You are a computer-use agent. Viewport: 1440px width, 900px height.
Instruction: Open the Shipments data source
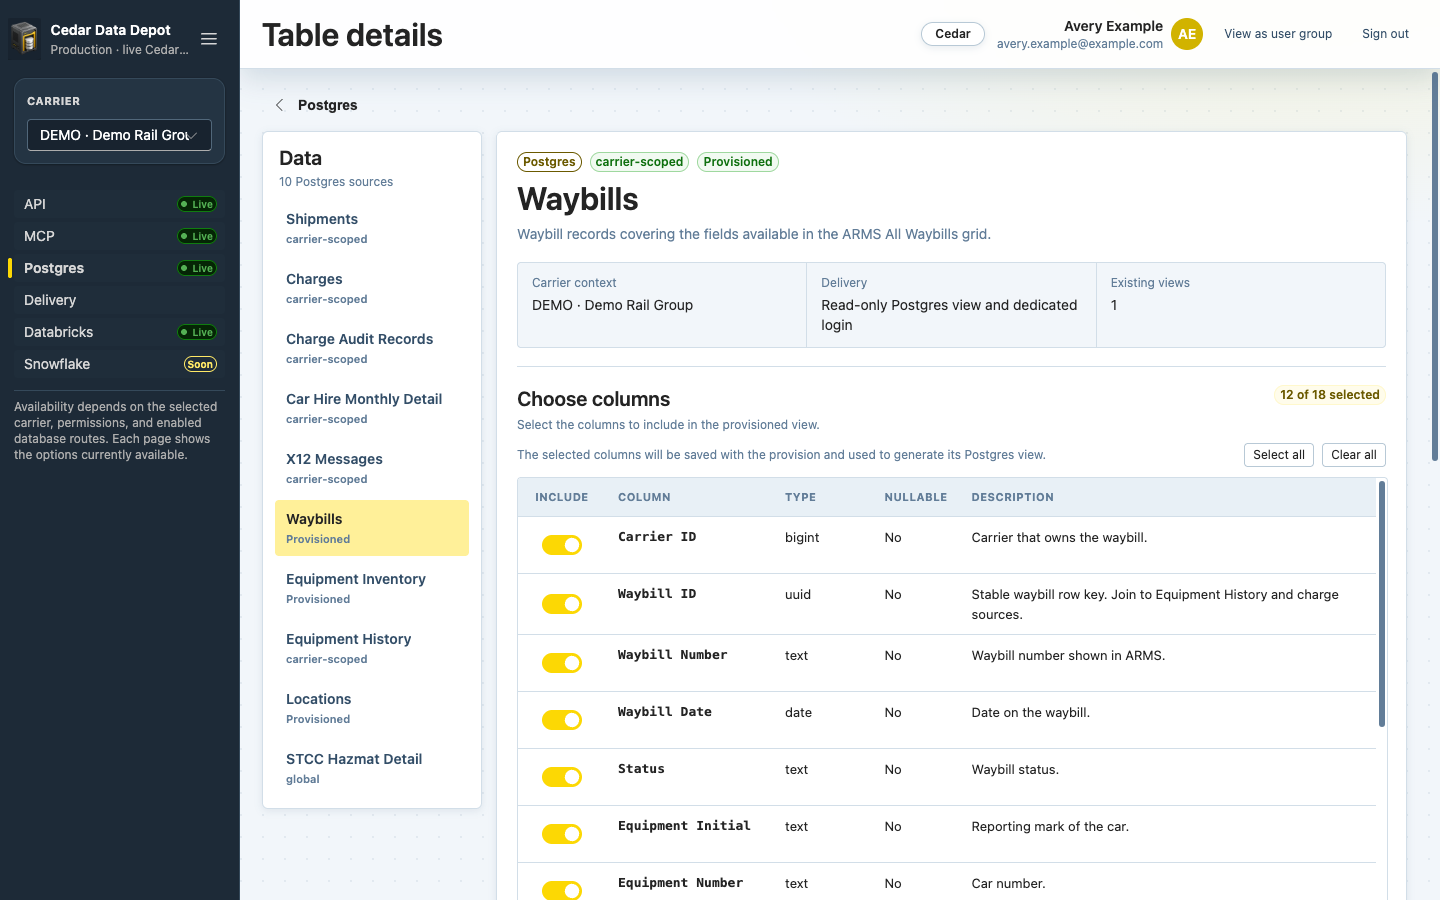372,228
